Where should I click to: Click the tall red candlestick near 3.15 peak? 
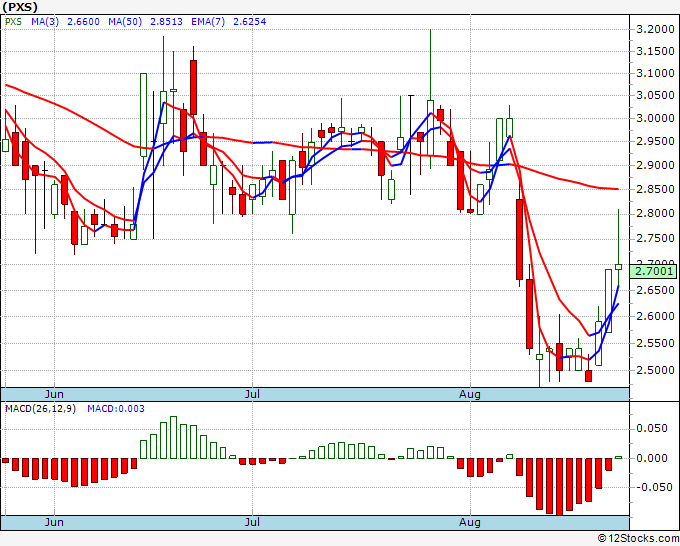pyautogui.click(x=193, y=88)
